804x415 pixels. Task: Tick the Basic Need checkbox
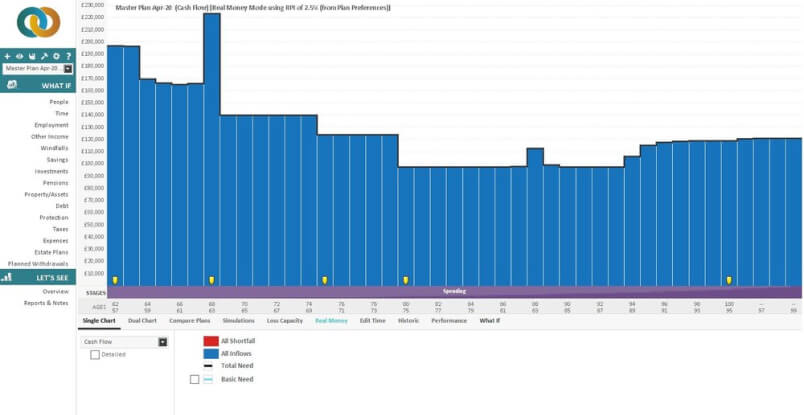(x=194, y=380)
